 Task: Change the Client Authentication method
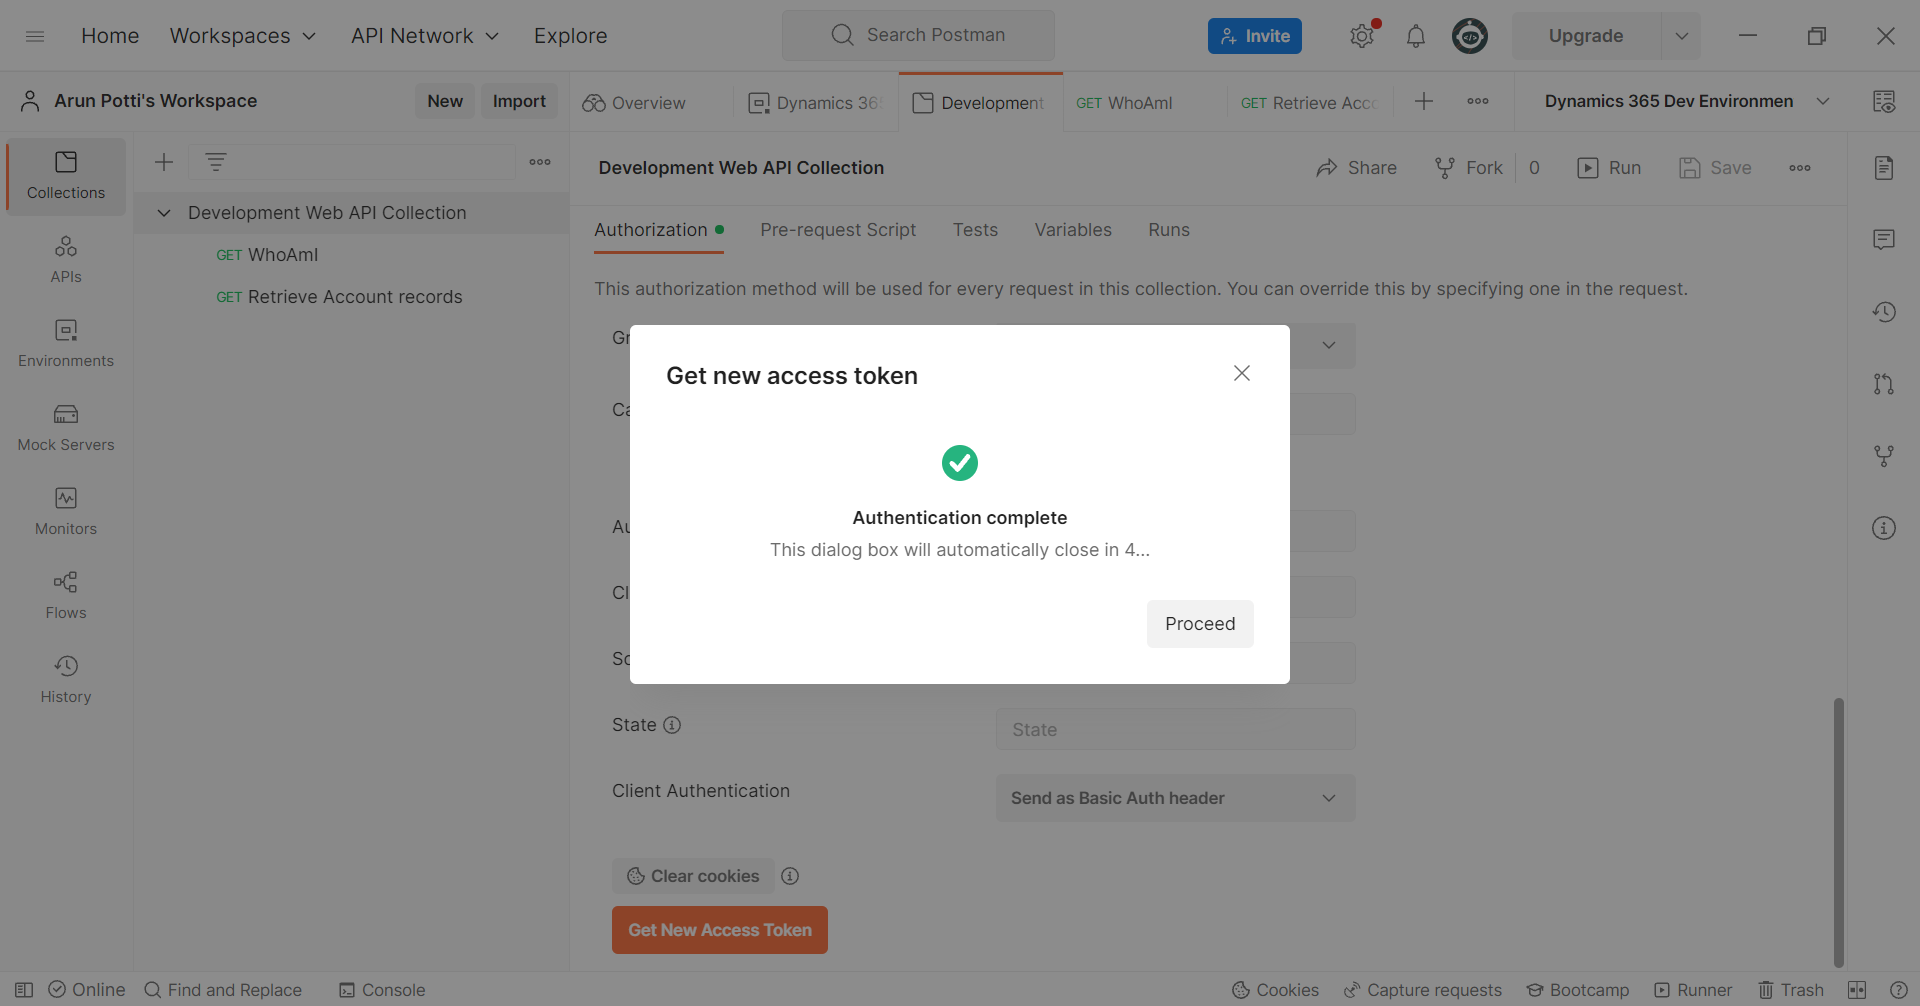pyautogui.click(x=1174, y=798)
